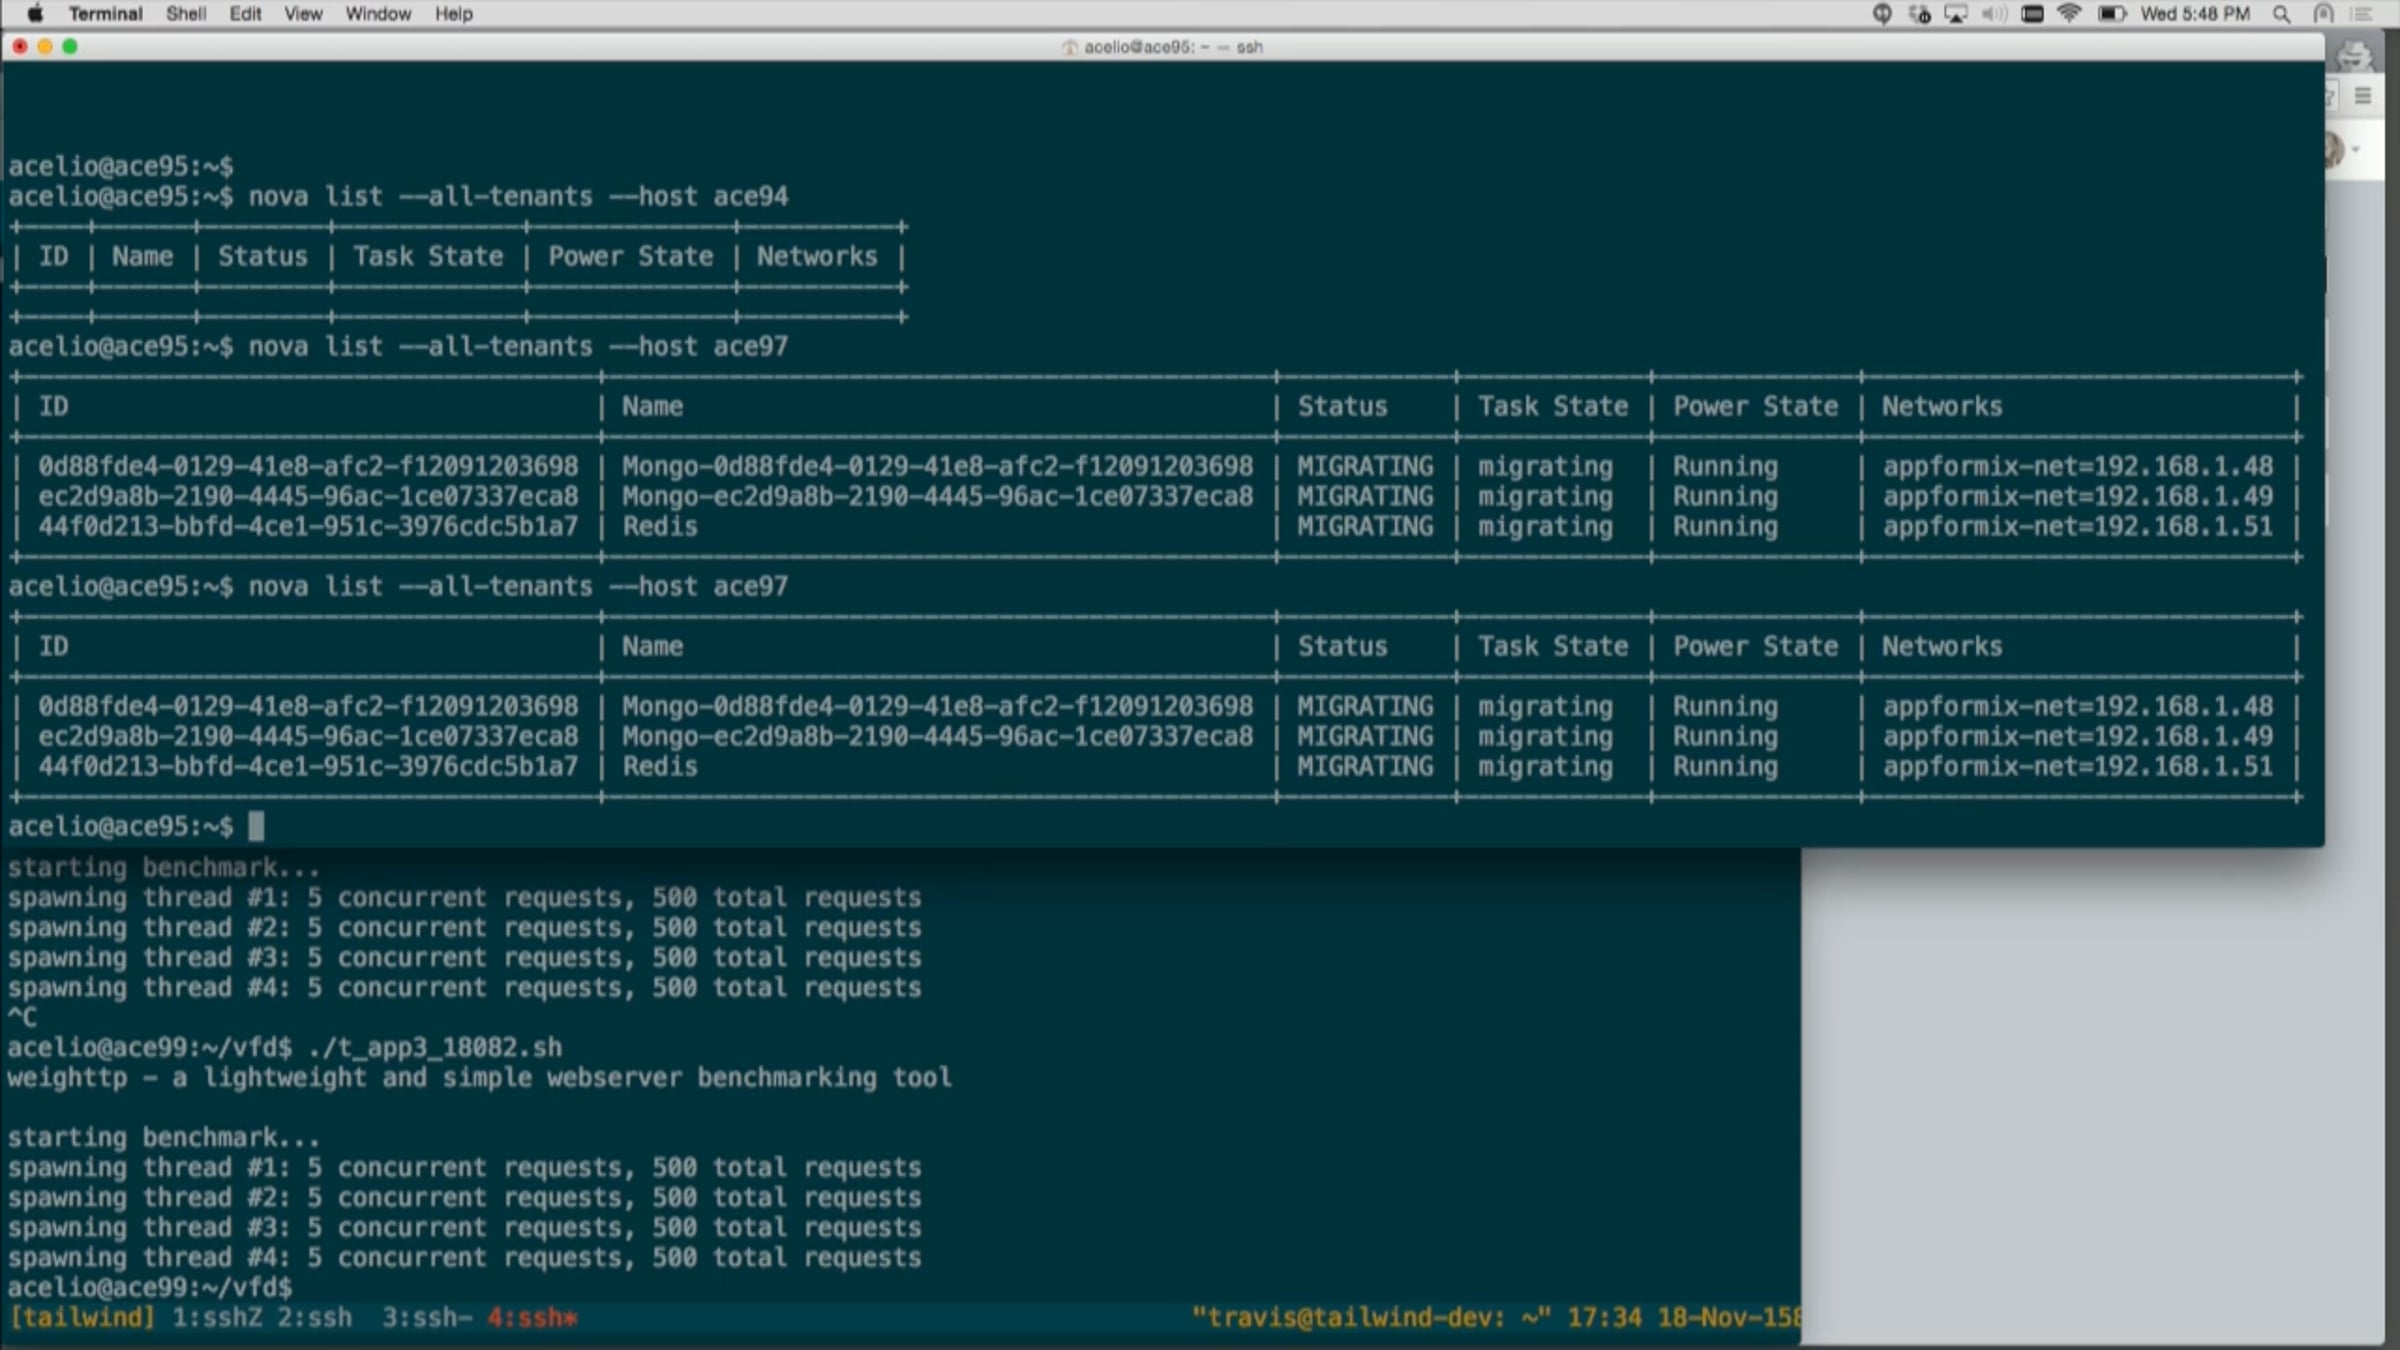2400x1350 pixels.
Task: Click the sync status icon in menu bar
Action: [x=1919, y=14]
